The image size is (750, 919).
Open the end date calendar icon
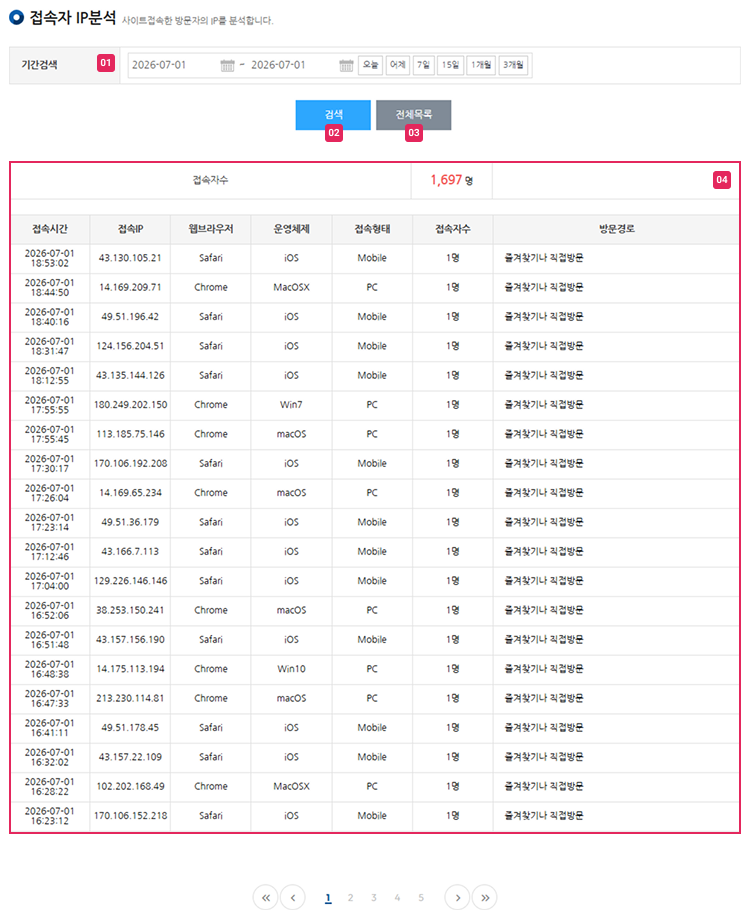tap(346, 65)
